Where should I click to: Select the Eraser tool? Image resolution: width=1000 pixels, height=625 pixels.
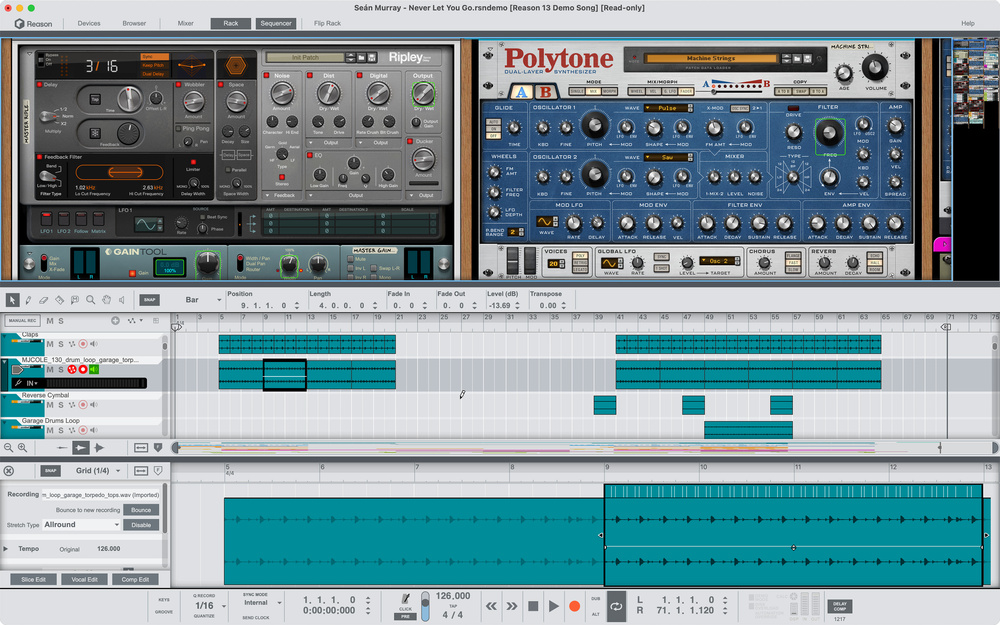coord(43,299)
